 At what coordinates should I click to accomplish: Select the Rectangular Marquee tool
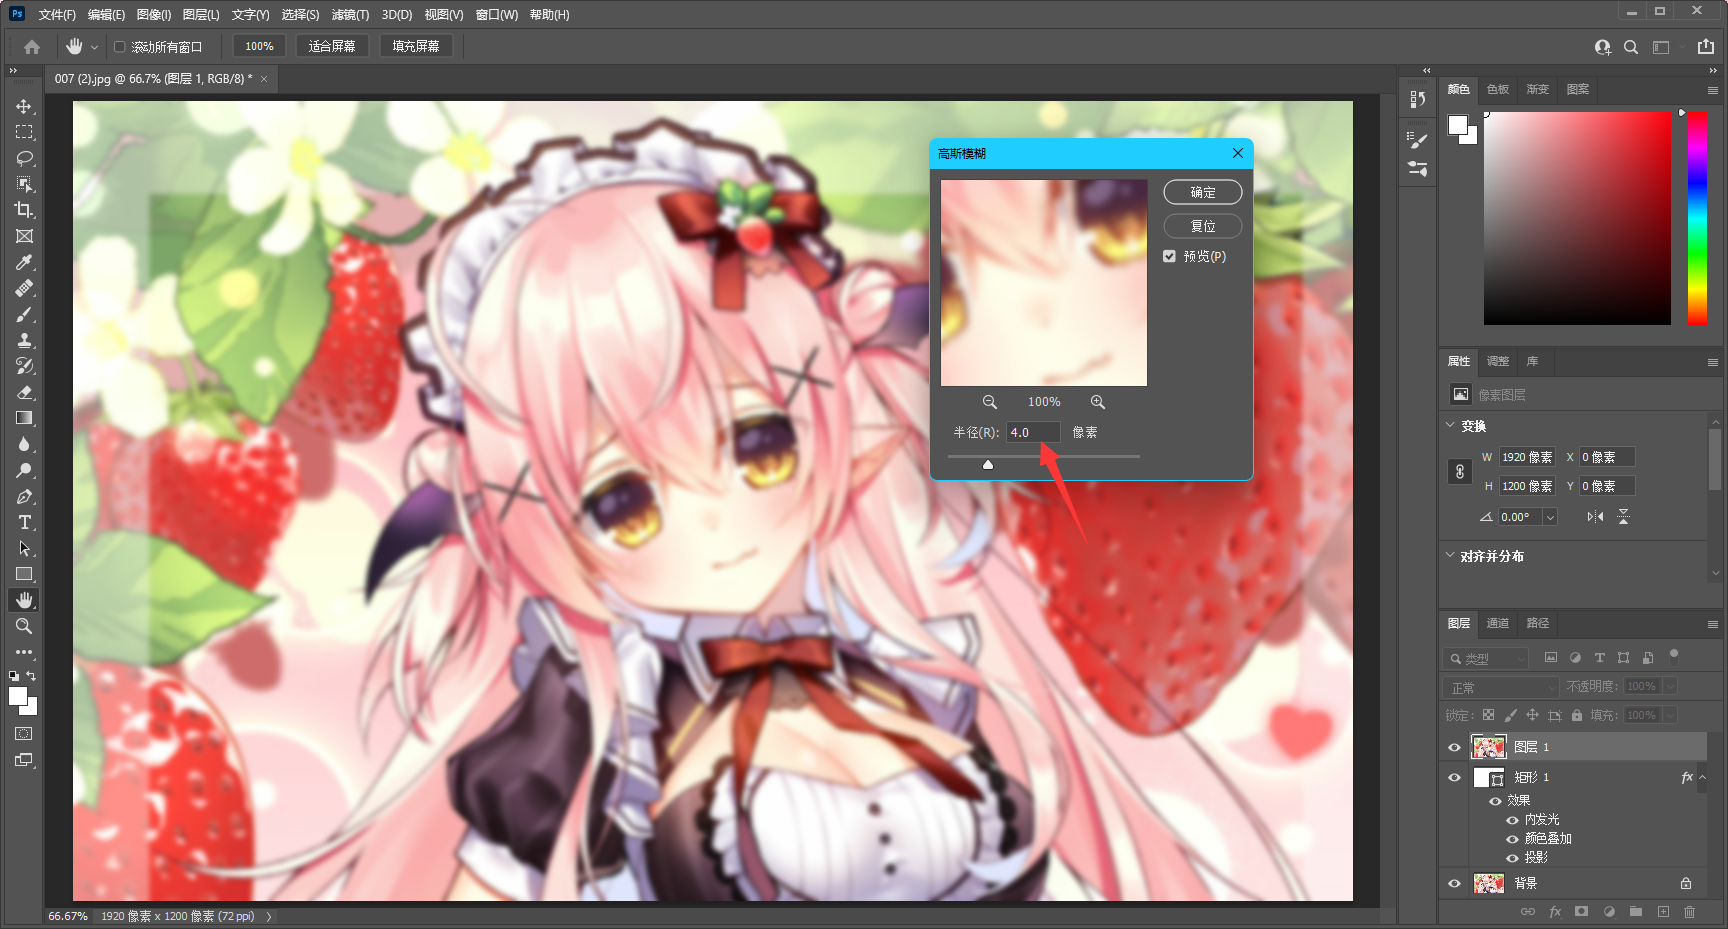[x=24, y=132]
